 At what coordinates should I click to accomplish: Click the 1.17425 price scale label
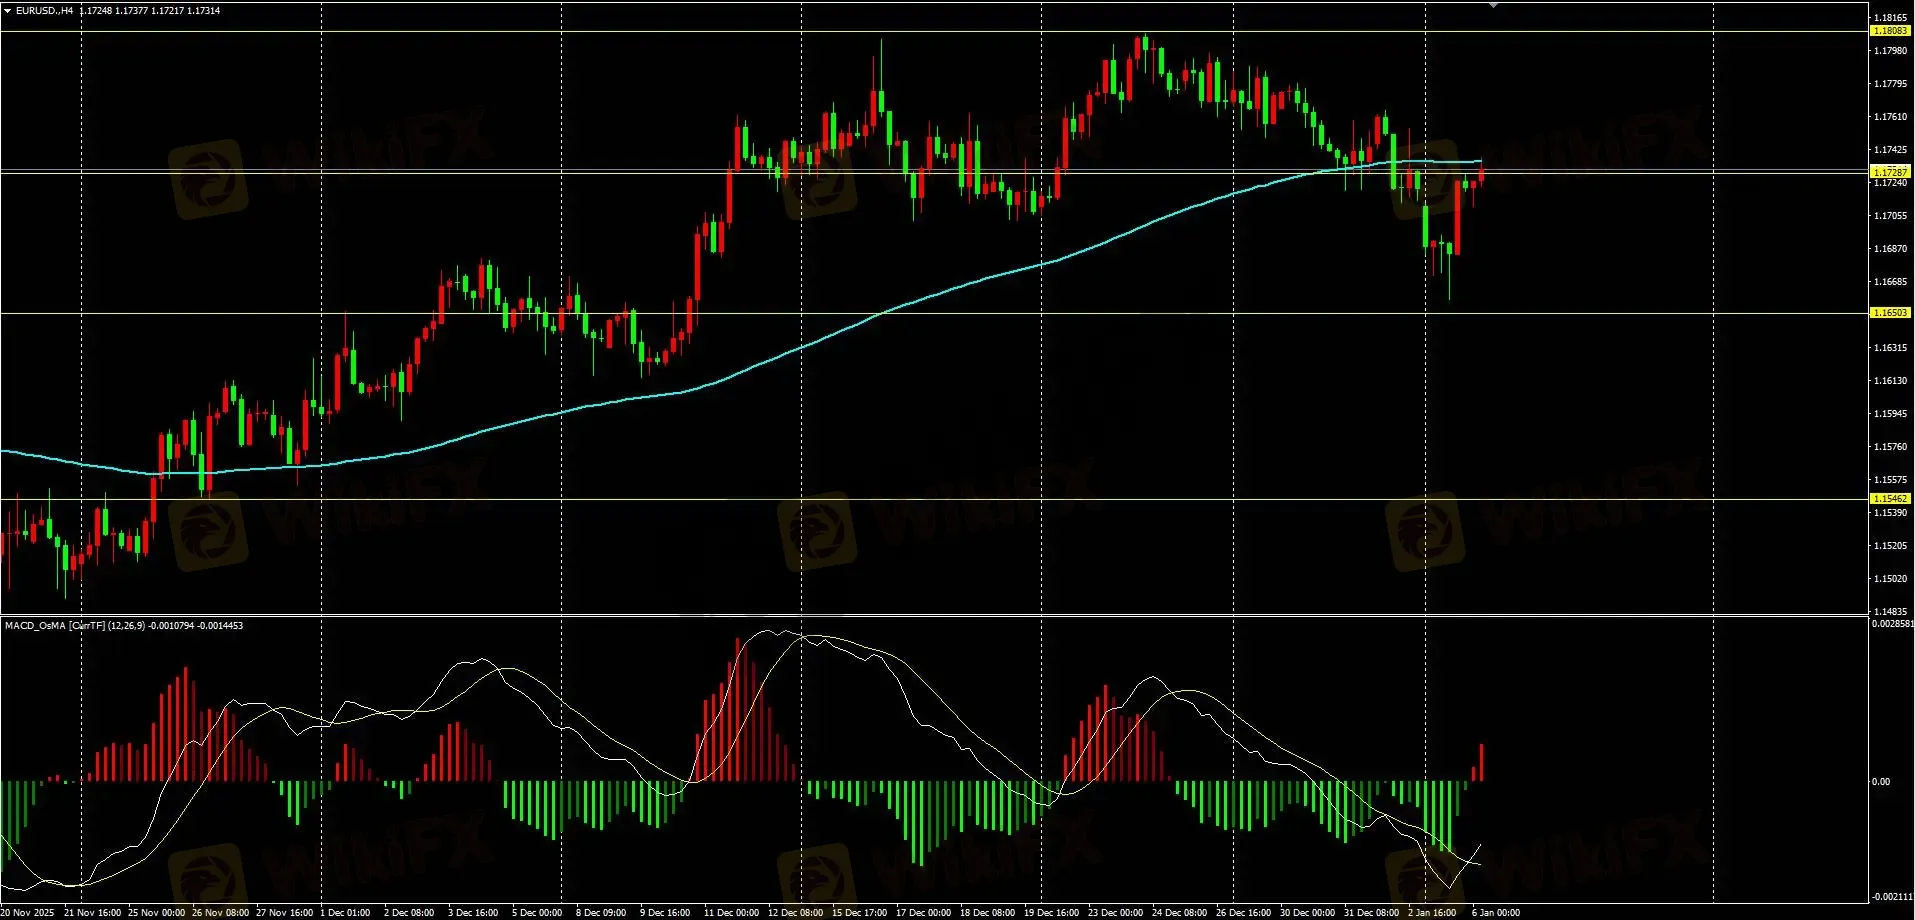[1890, 150]
